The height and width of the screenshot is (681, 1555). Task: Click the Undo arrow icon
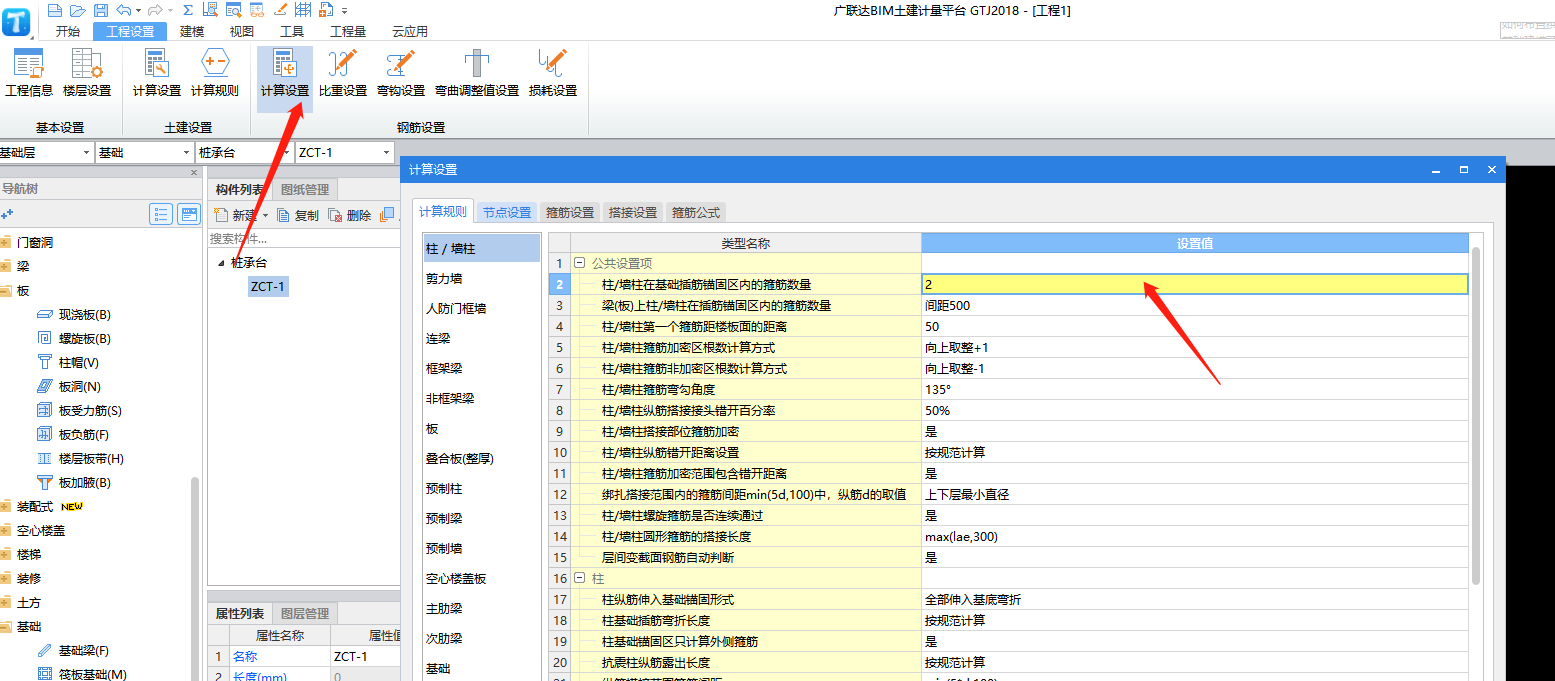pos(122,10)
